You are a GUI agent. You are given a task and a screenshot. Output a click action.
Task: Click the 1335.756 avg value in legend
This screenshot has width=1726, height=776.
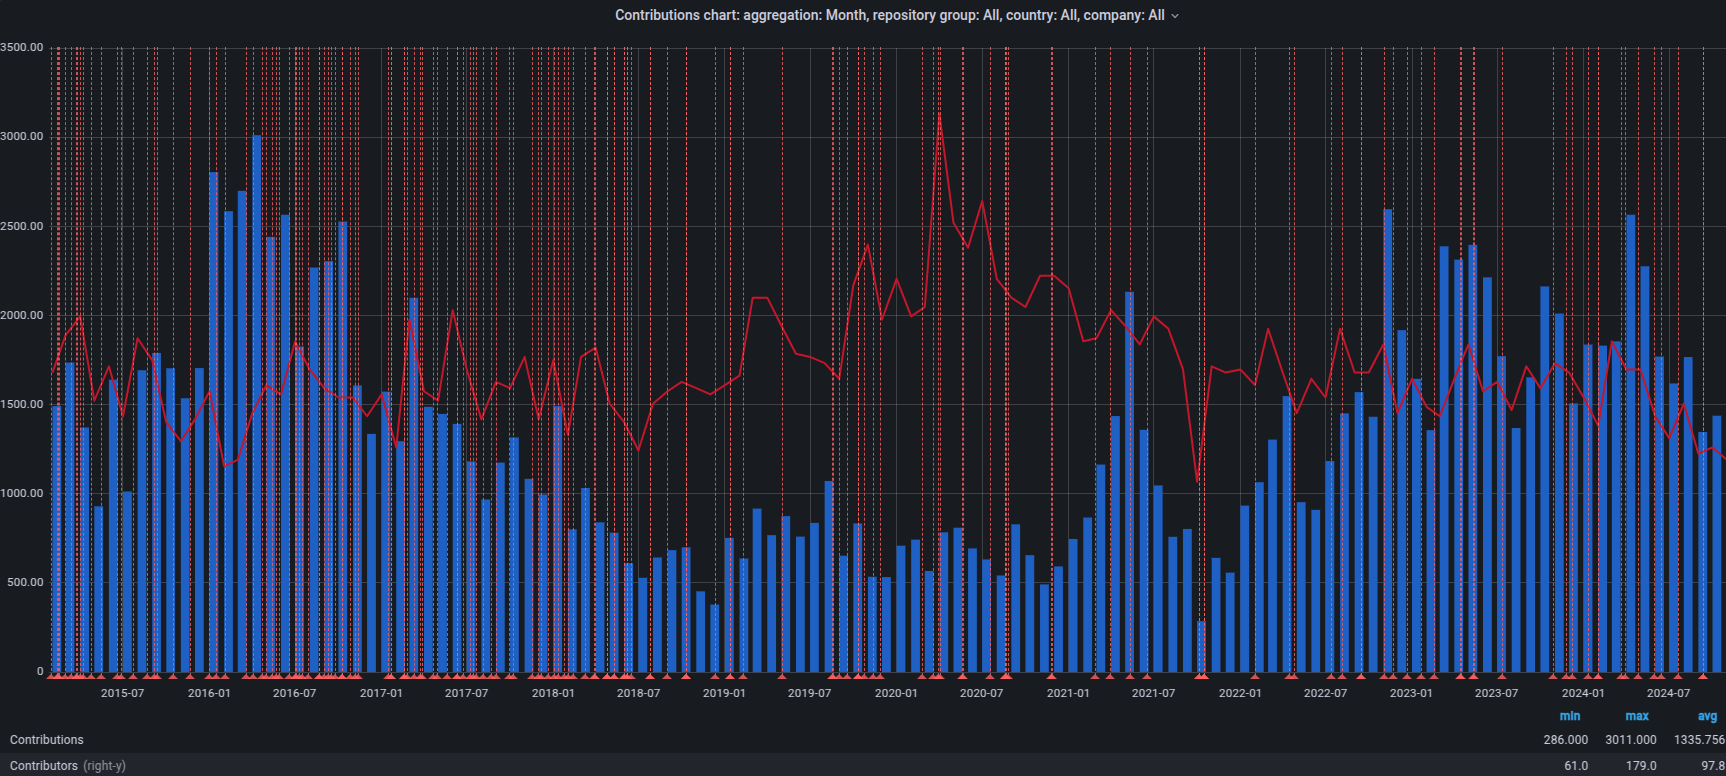1699,740
